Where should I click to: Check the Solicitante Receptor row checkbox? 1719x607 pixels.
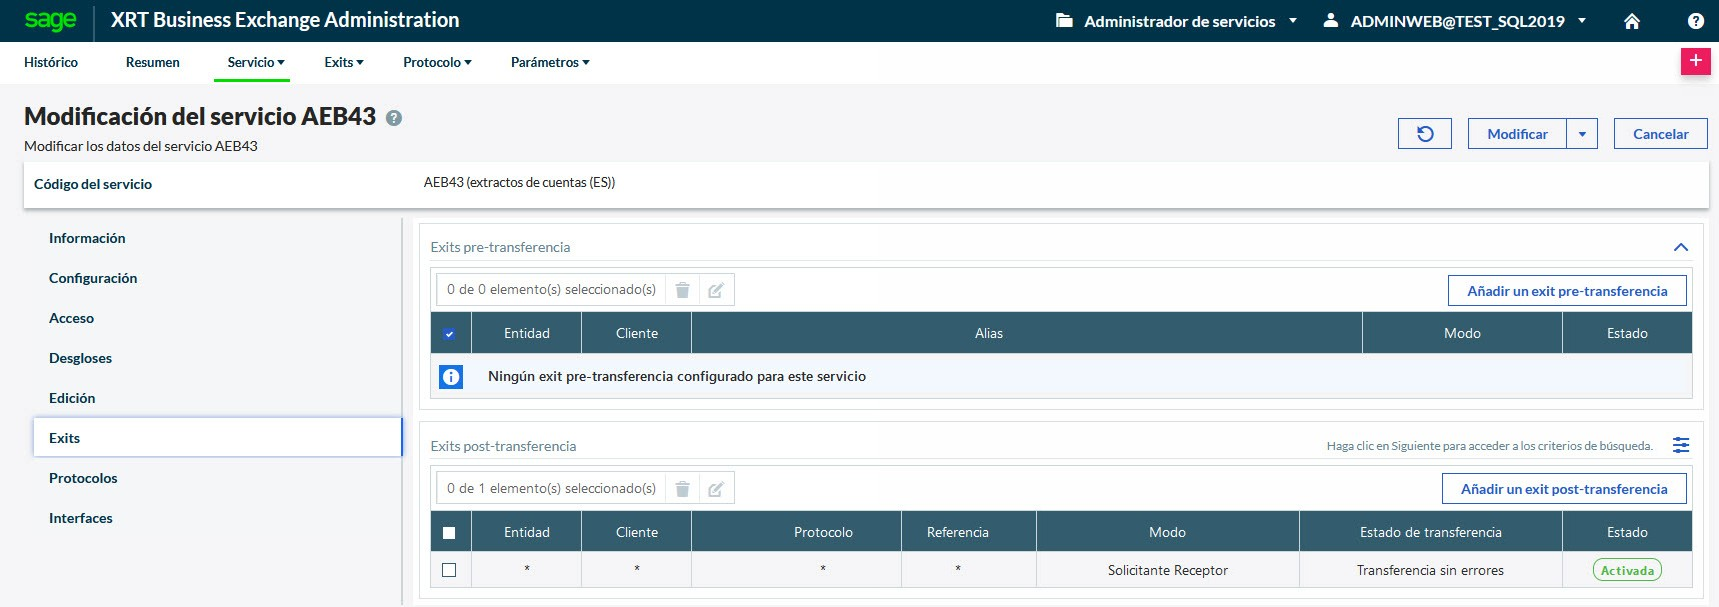point(450,570)
